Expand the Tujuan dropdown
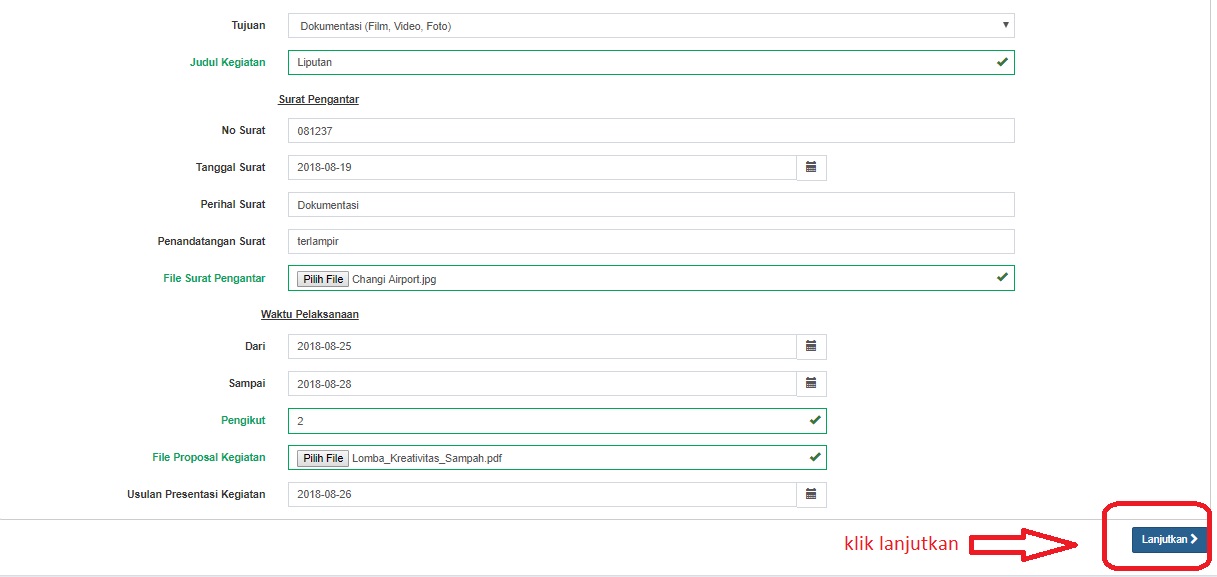 click(x=650, y=26)
